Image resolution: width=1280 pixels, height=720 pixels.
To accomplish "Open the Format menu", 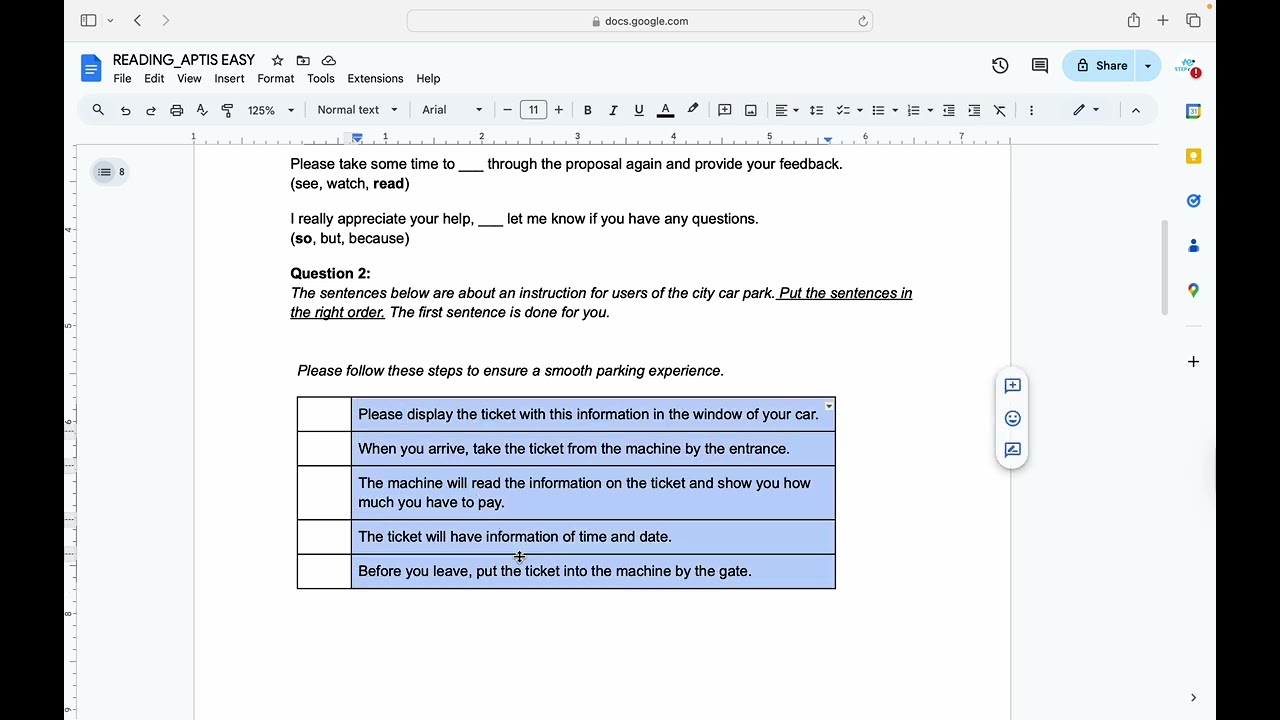I will click(276, 79).
